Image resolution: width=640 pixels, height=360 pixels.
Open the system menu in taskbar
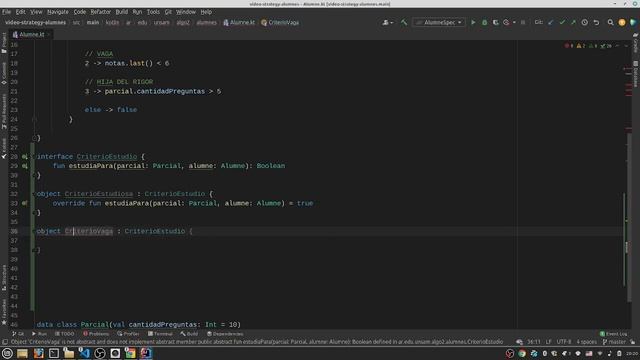click(7, 353)
